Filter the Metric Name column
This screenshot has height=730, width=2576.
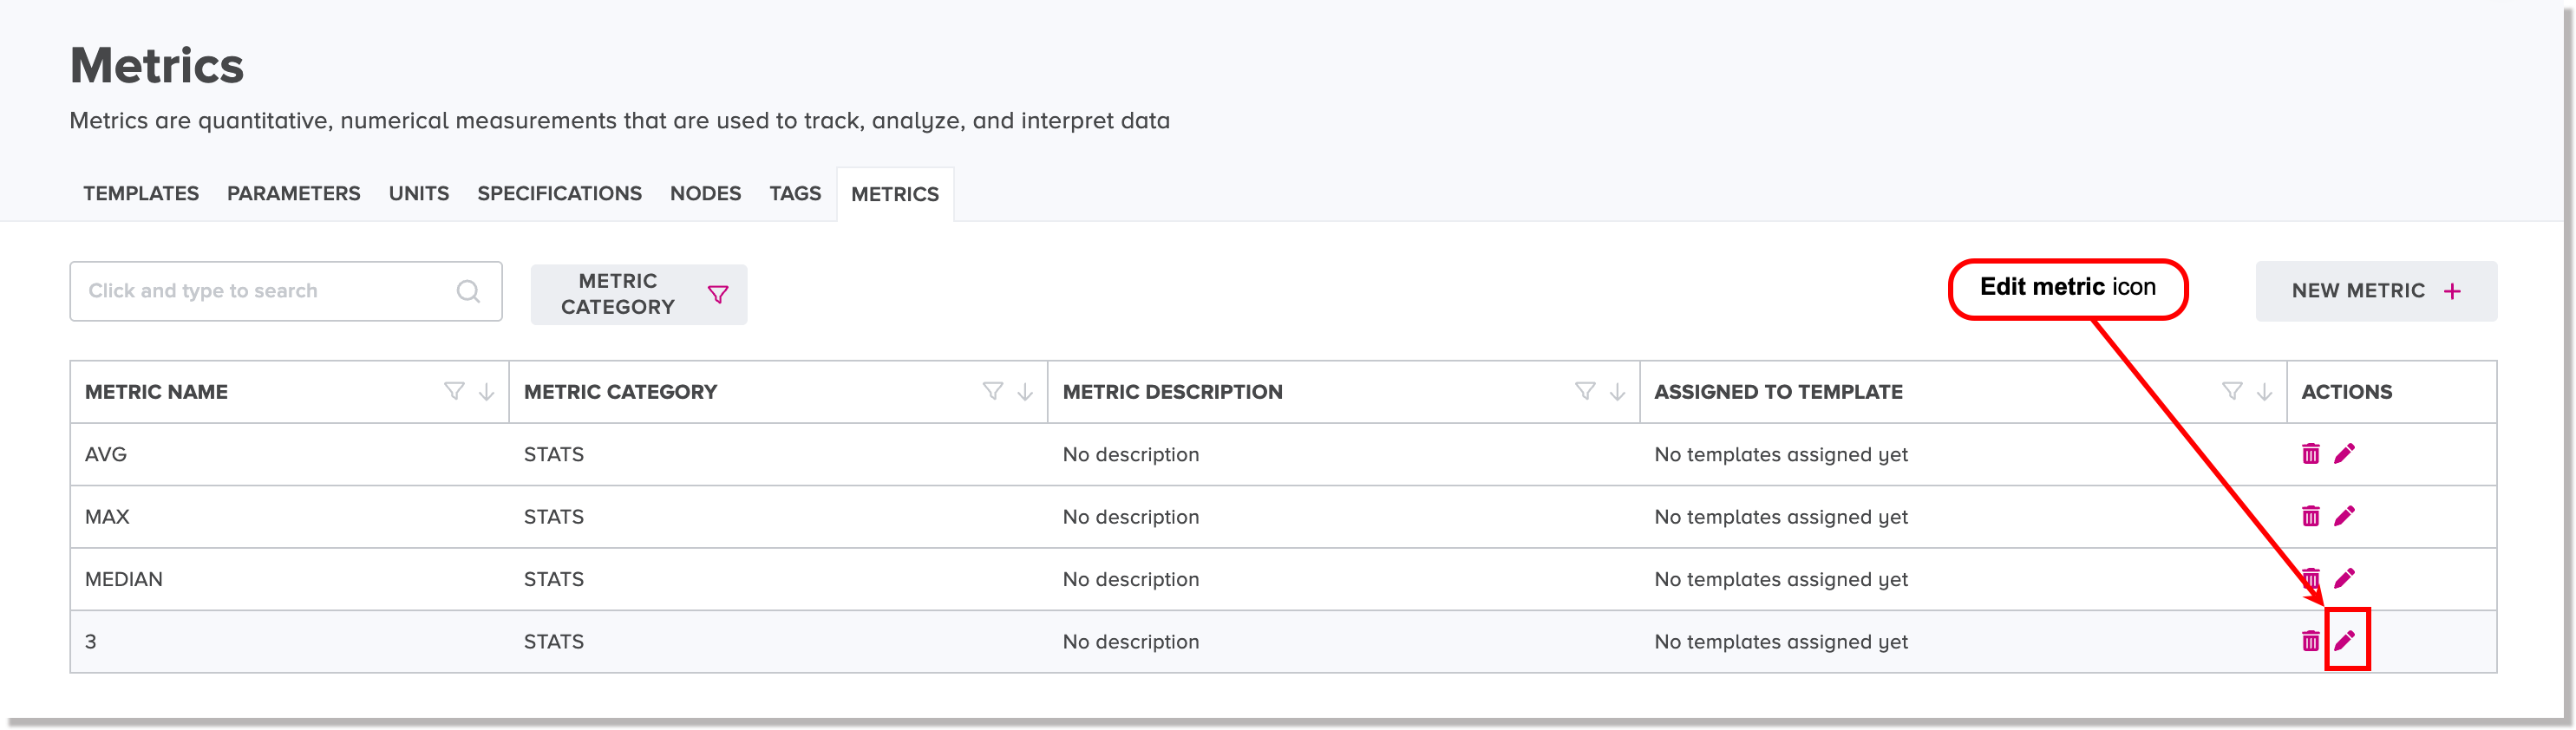point(454,391)
